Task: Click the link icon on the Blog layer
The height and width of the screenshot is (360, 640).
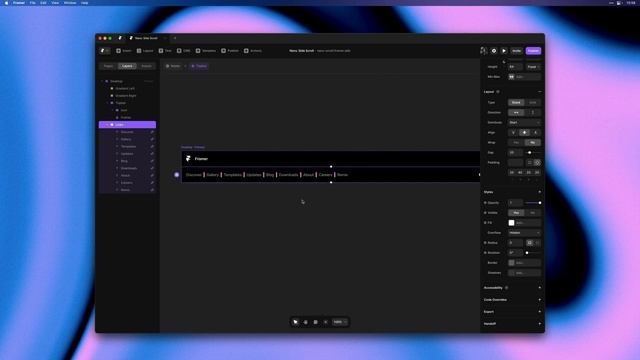Action: (x=152, y=161)
